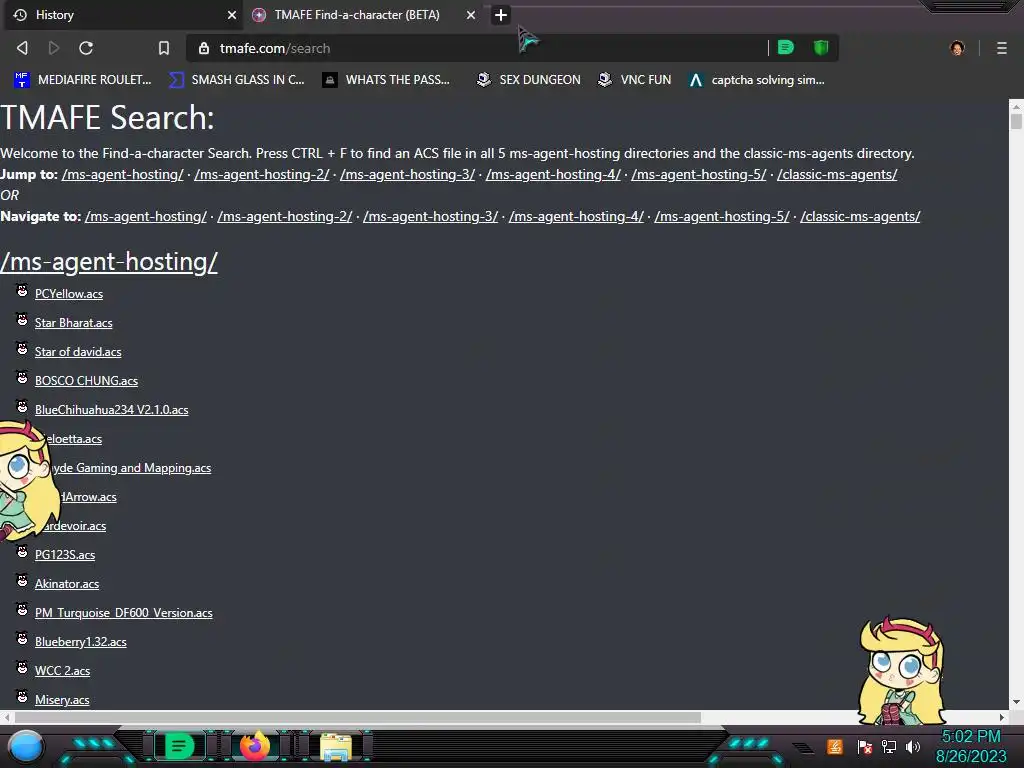Click the agent icon beside PCYellow.acs
The width and height of the screenshot is (1024, 768).
[22, 291]
